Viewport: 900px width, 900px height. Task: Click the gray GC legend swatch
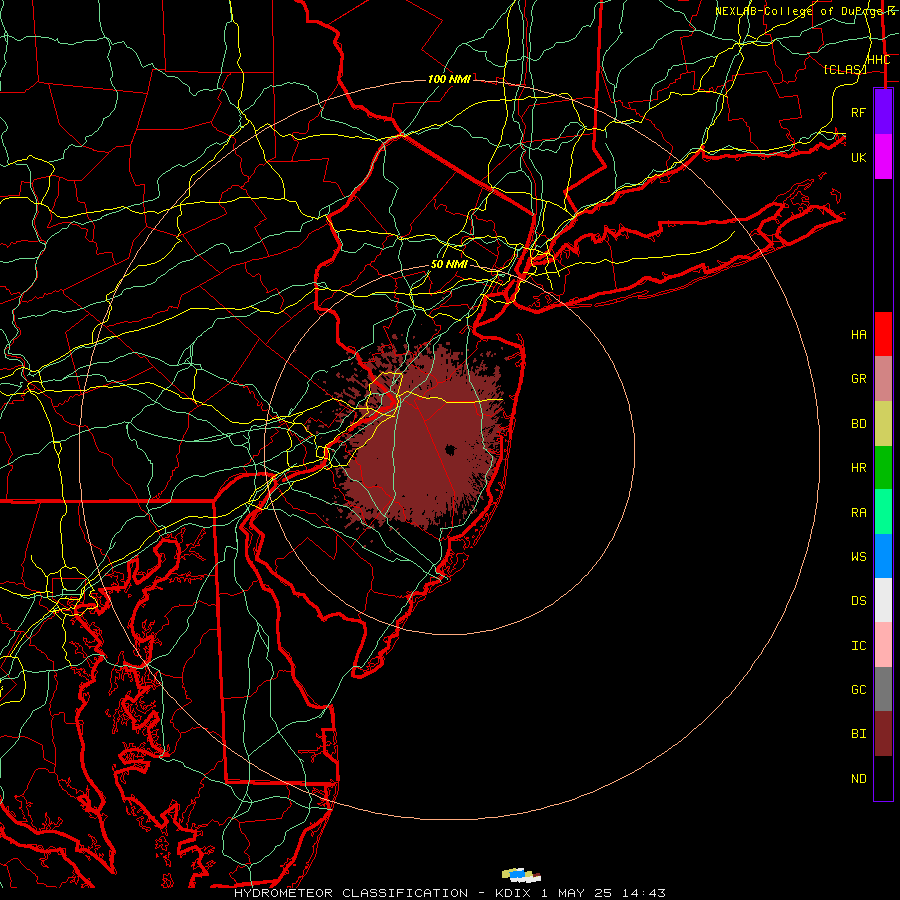coord(883,689)
